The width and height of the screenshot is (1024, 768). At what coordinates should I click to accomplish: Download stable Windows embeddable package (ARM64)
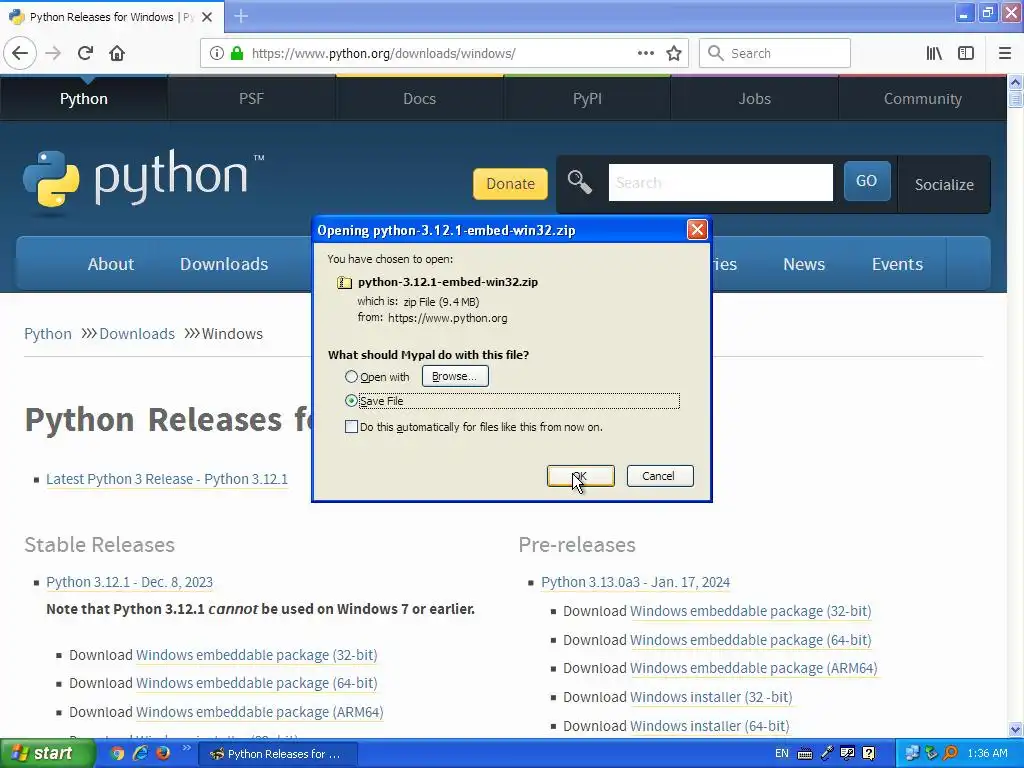[260, 712]
